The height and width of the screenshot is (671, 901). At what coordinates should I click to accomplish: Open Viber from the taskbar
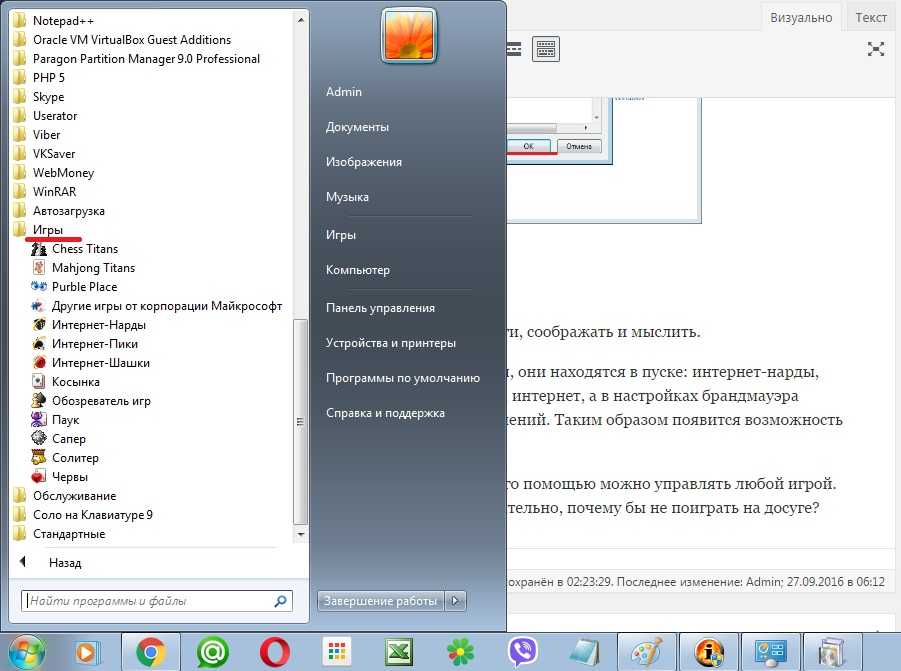point(520,652)
